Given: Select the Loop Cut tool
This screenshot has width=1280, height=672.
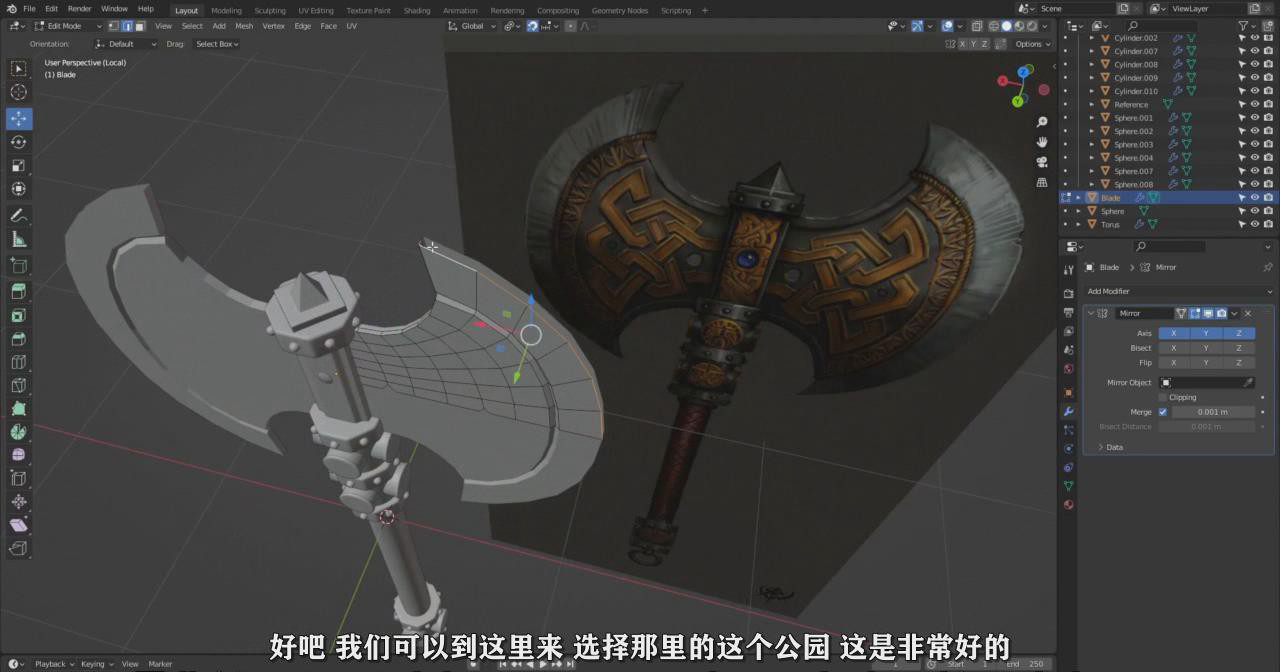Looking at the screenshot, I should [x=19, y=362].
